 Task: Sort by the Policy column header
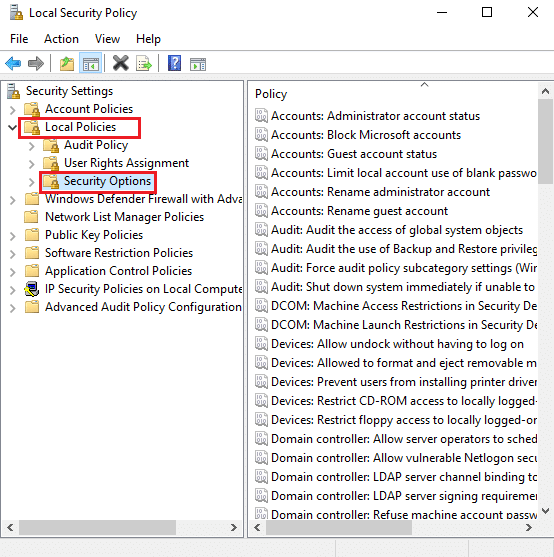271,94
